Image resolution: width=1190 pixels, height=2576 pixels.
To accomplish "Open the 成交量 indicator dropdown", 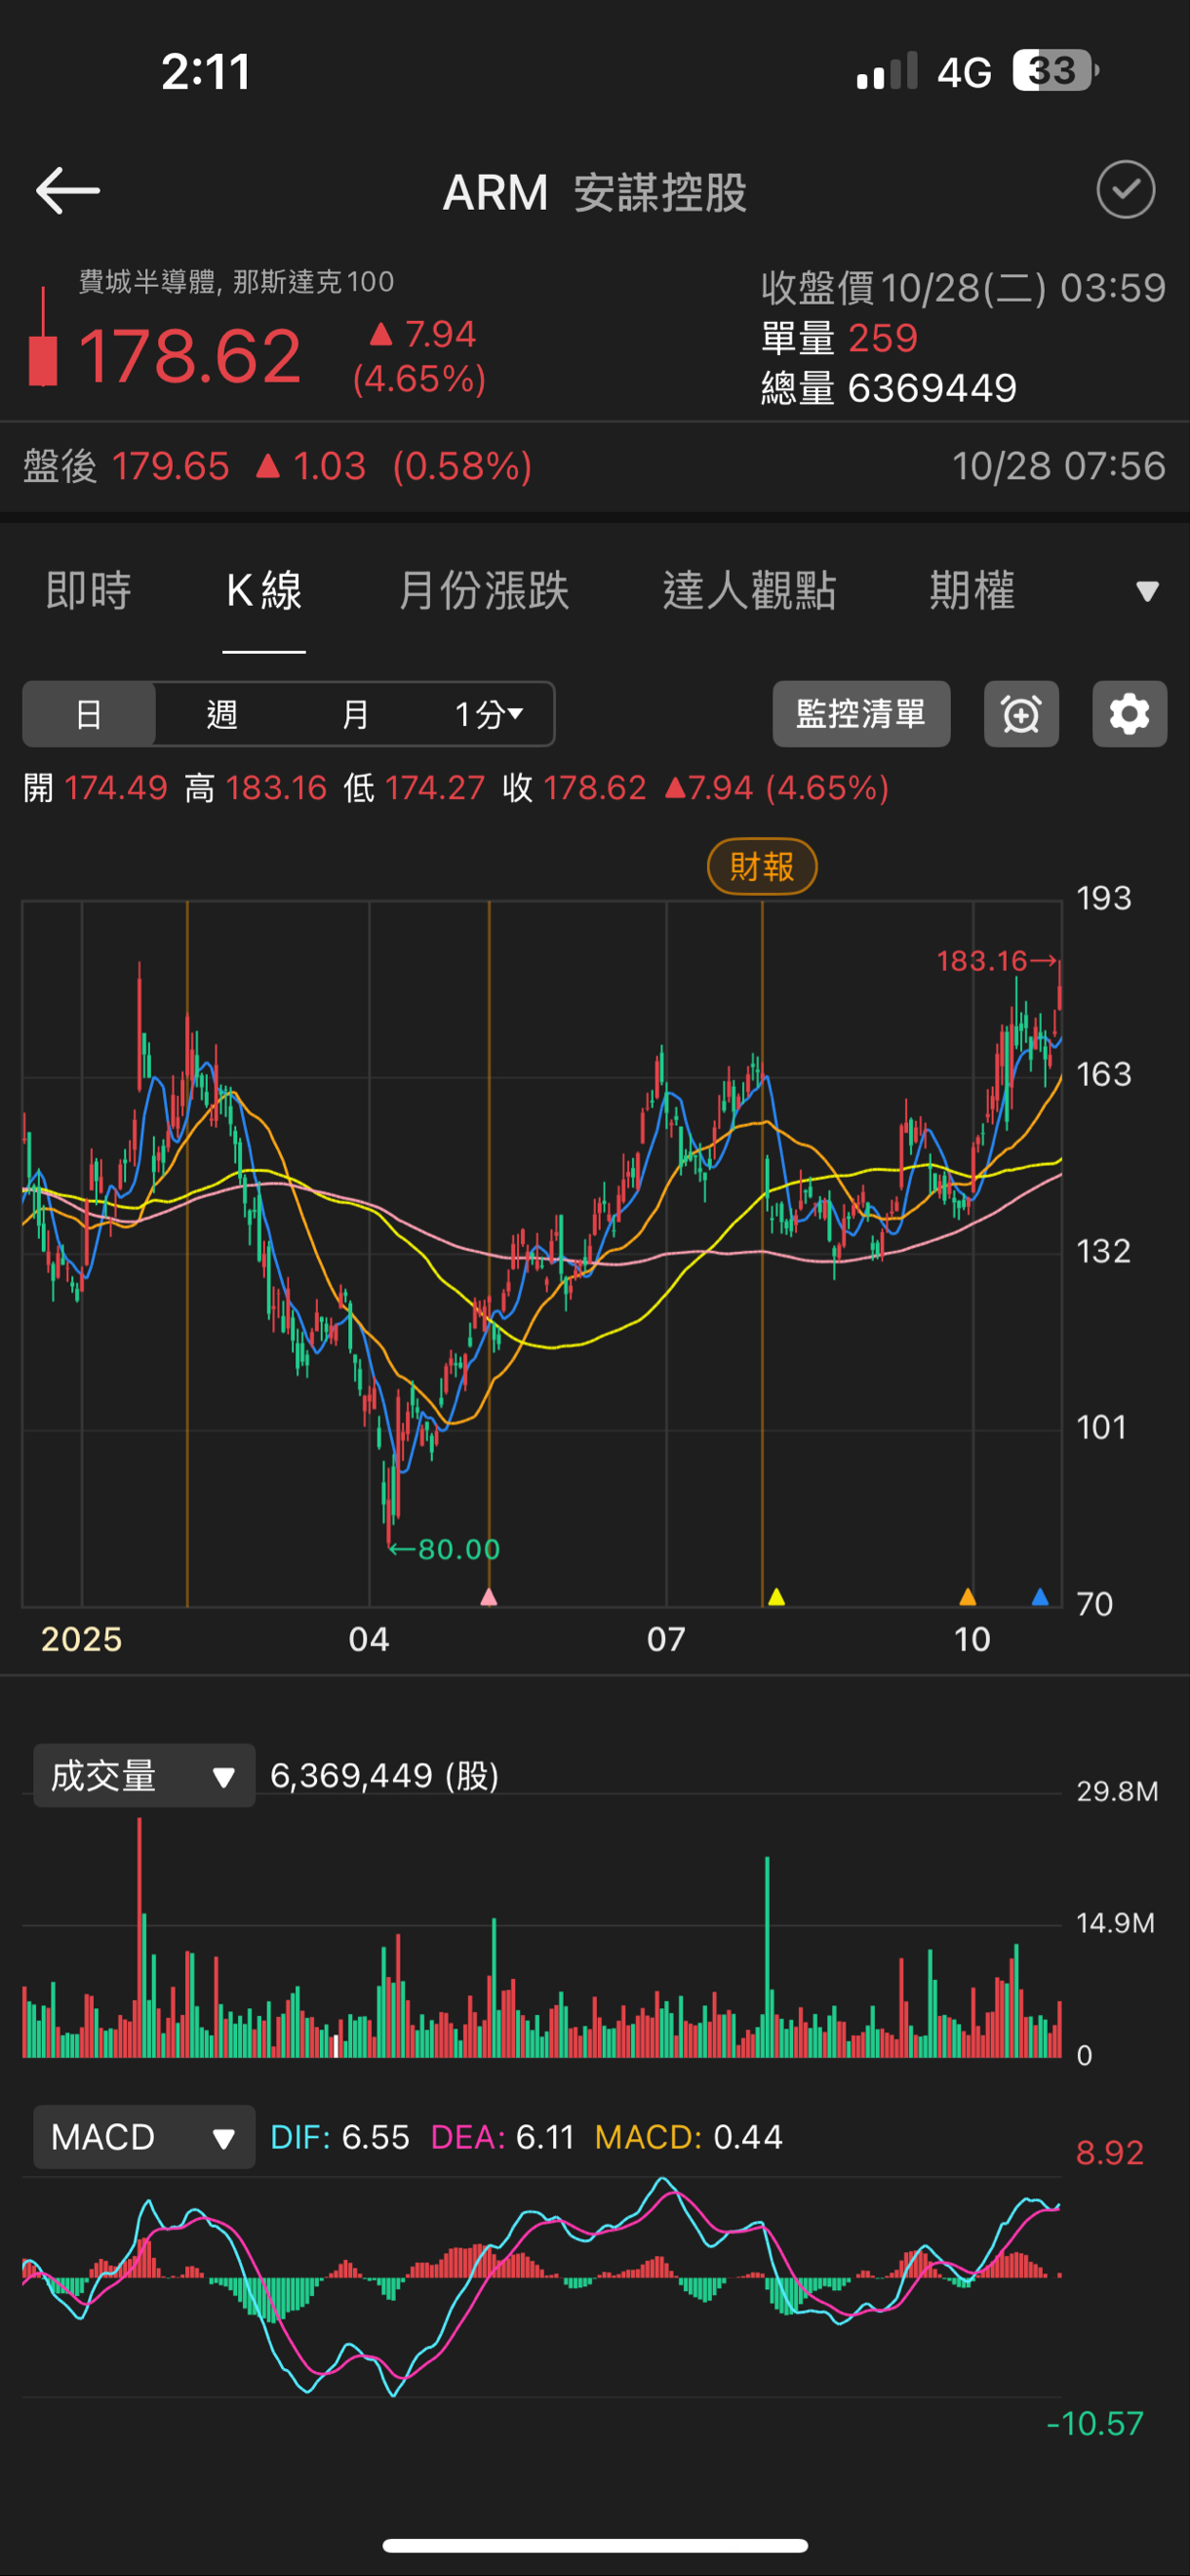I will coord(144,1776).
